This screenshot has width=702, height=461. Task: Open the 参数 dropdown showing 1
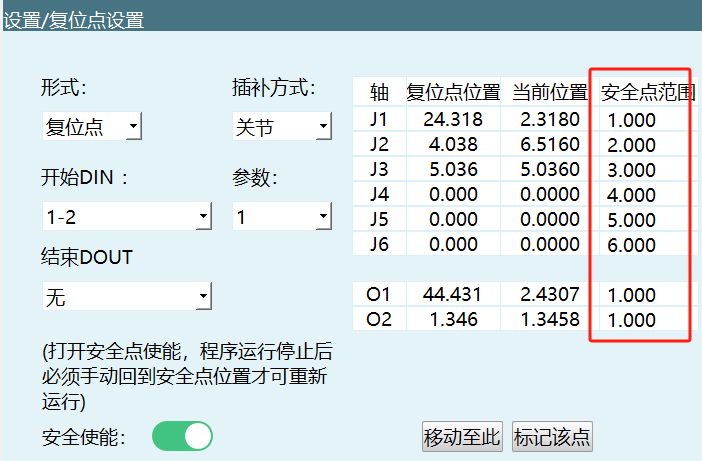coord(282,216)
